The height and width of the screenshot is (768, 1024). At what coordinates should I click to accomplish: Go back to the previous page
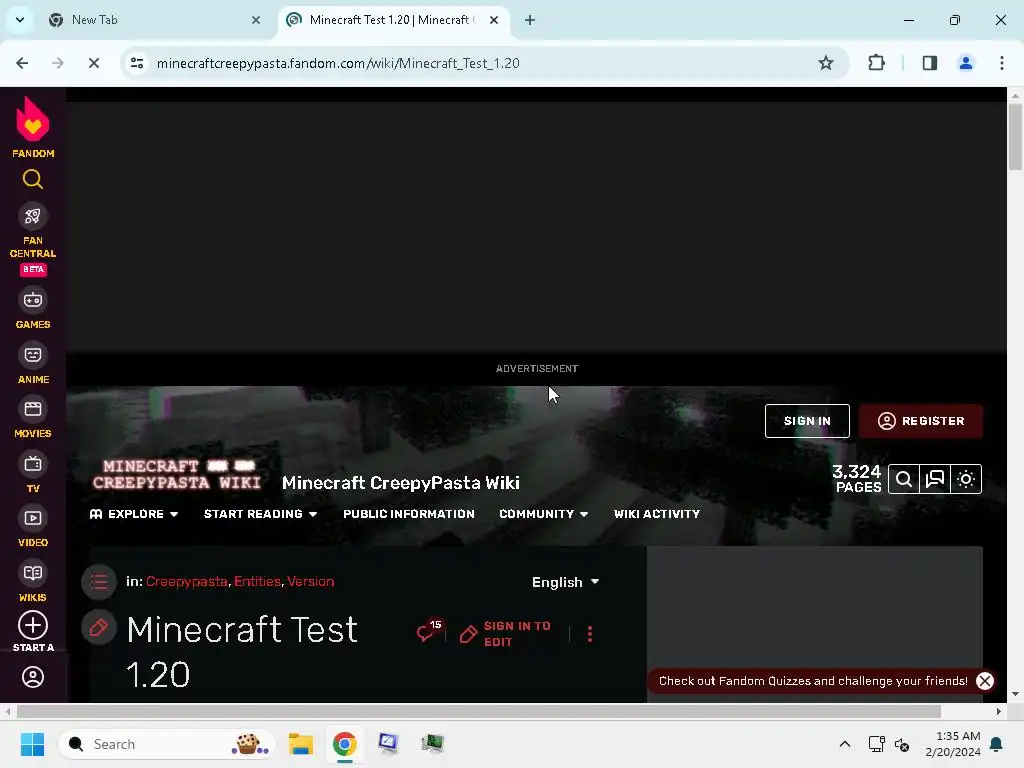coord(22,63)
